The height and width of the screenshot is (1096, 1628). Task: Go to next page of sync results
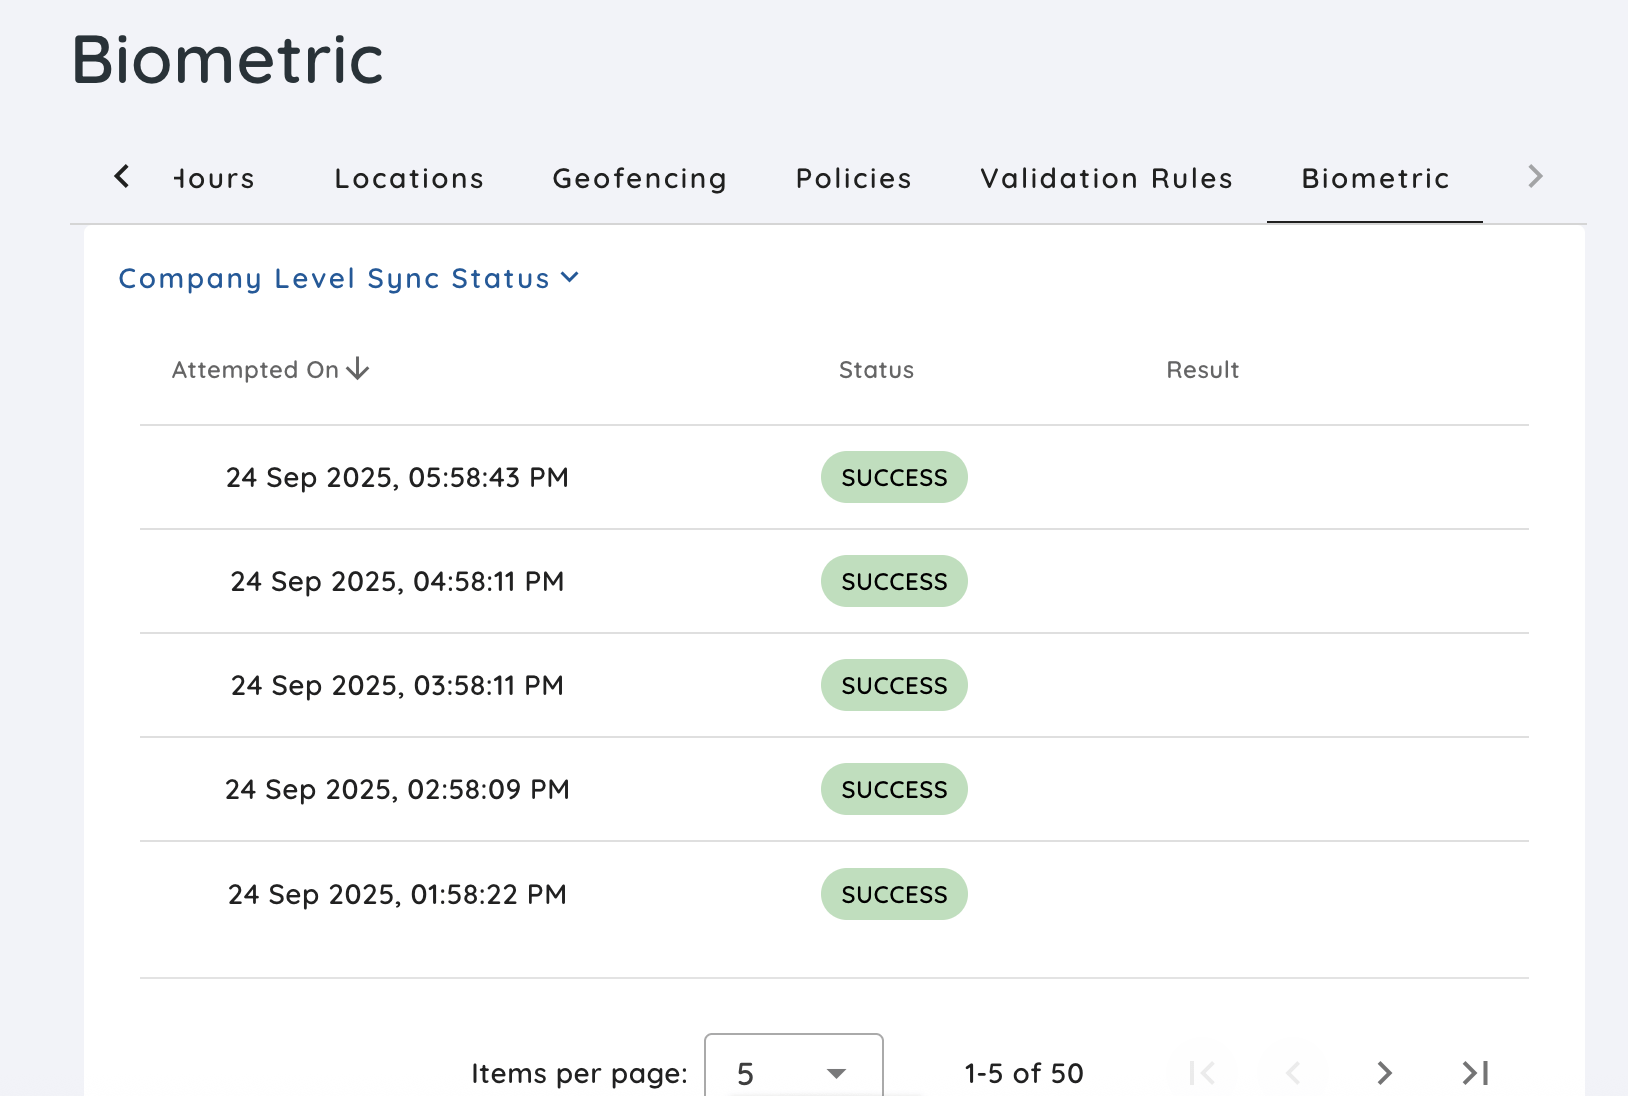point(1384,1073)
